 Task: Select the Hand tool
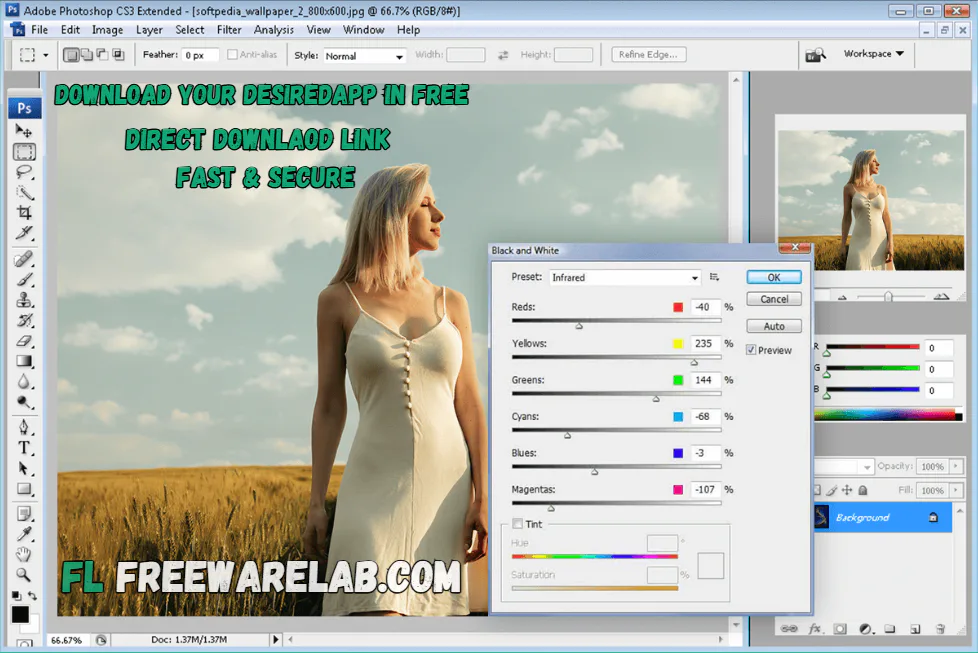coord(24,554)
